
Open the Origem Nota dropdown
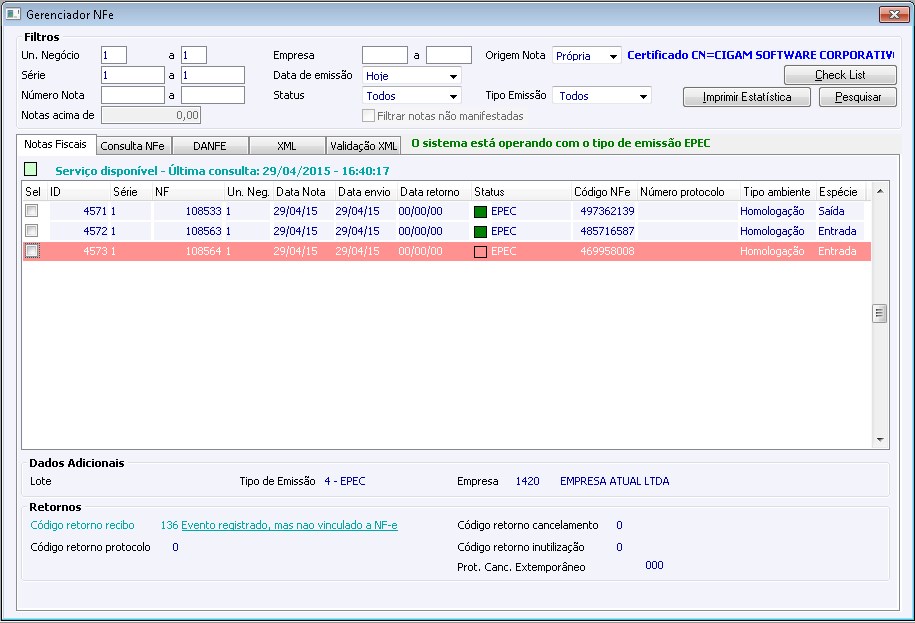[x=613, y=56]
